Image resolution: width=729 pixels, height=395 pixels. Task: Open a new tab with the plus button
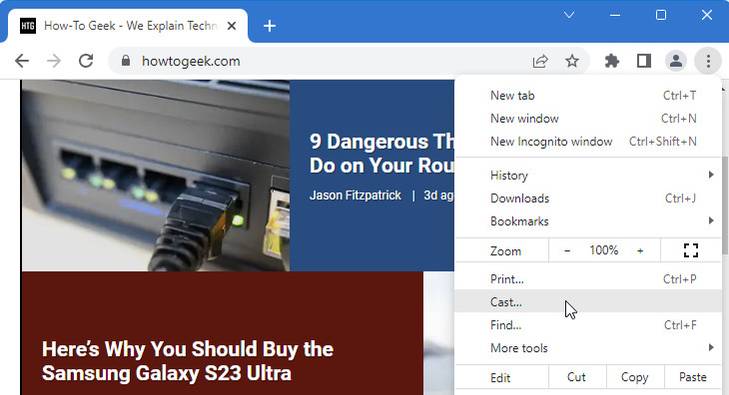tap(270, 26)
